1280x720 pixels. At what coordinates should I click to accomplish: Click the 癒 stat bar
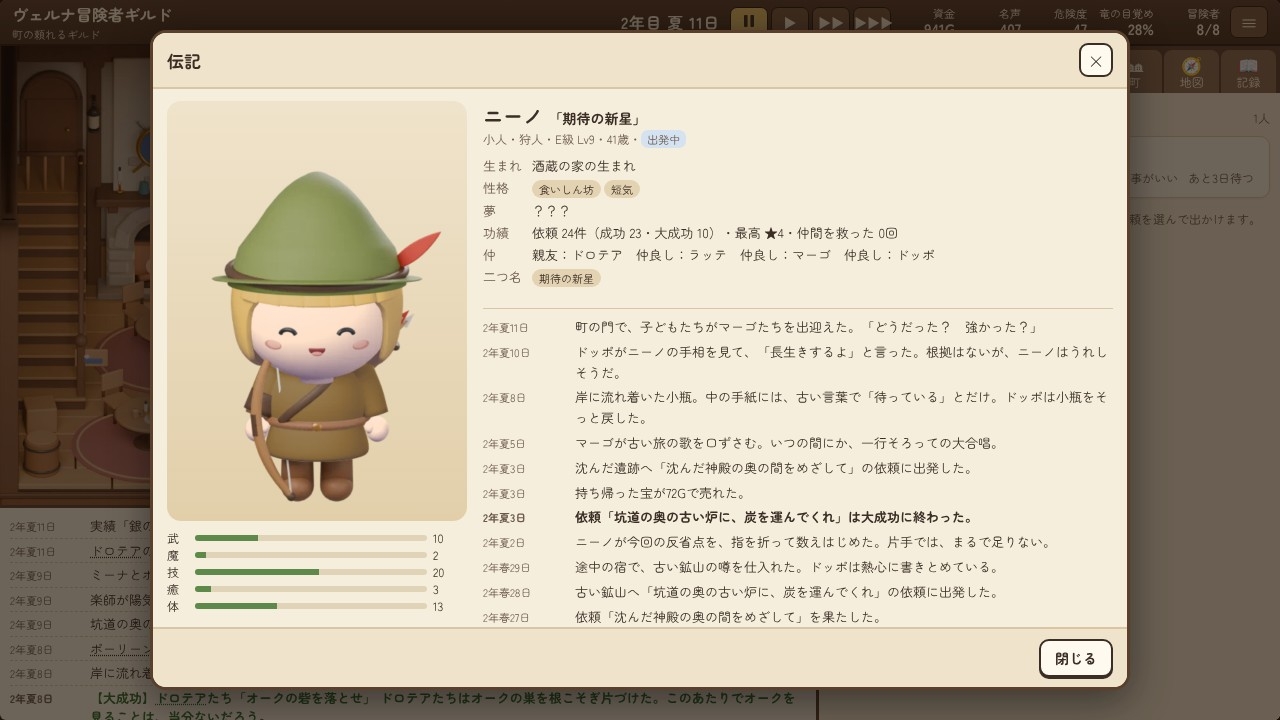click(x=311, y=590)
